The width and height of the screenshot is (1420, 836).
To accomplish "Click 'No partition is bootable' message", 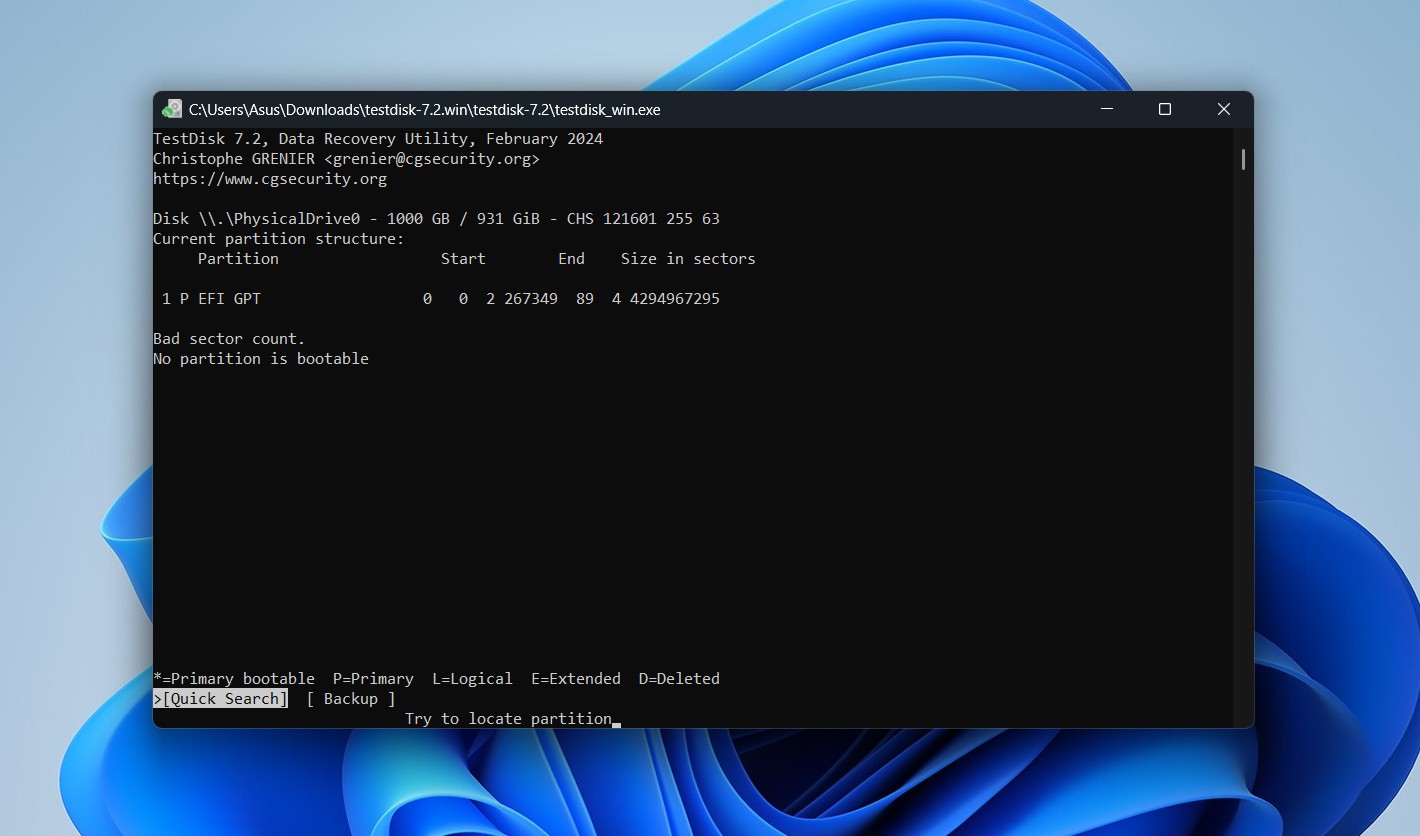I will point(261,359).
